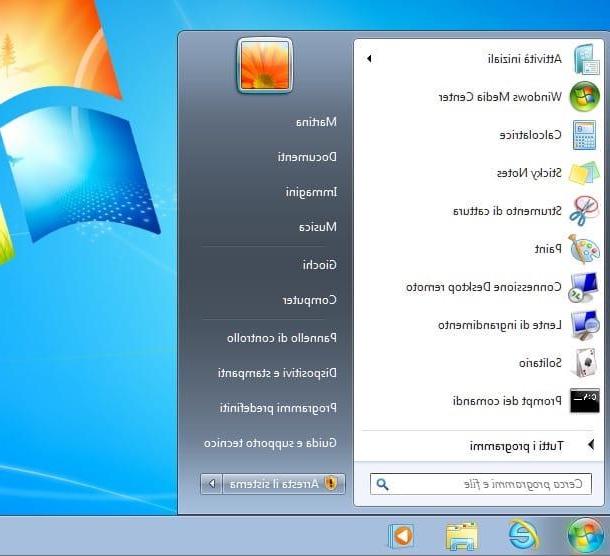The image size is (610, 556).
Task: Select the Calcolatrice label
Action: 531,135
